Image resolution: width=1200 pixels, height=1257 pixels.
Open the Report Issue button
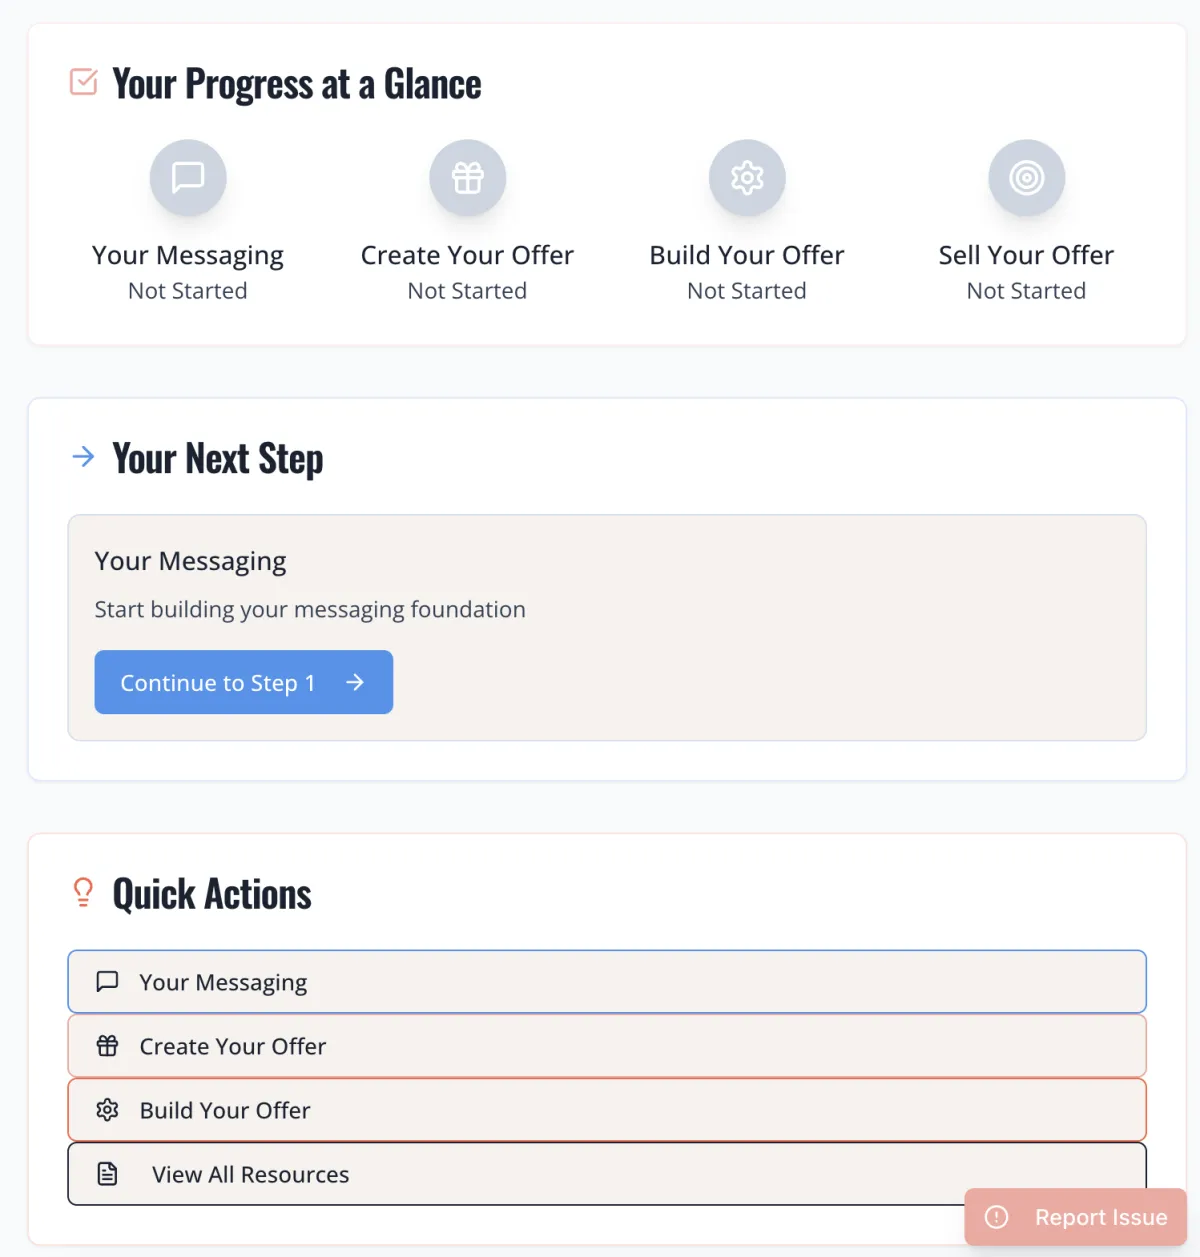pos(1076,1217)
